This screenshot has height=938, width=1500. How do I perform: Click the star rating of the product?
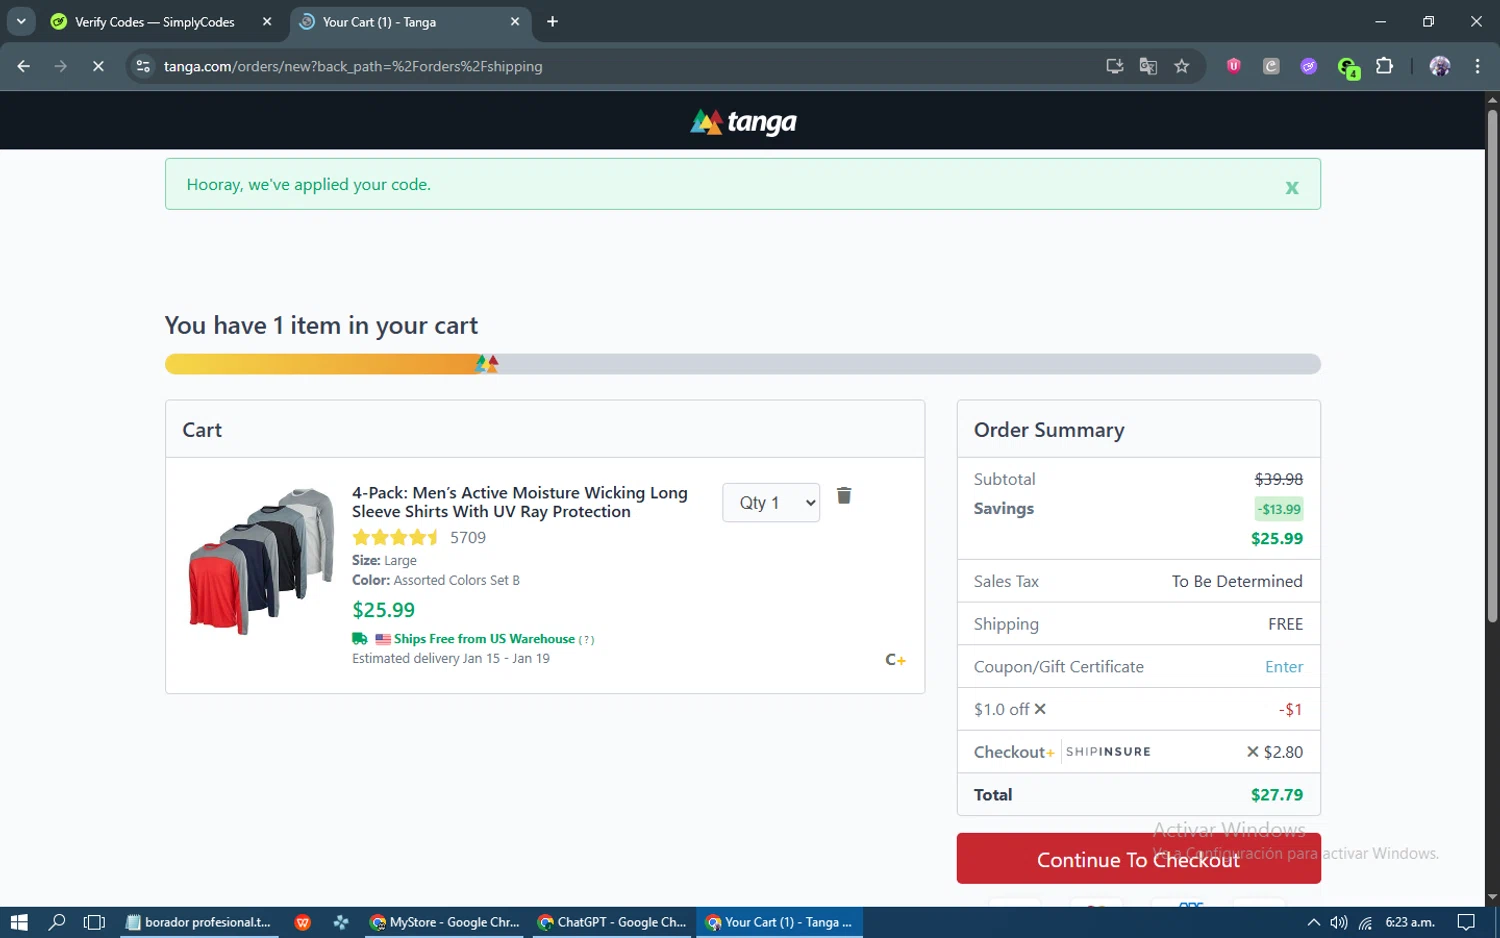[x=395, y=538]
